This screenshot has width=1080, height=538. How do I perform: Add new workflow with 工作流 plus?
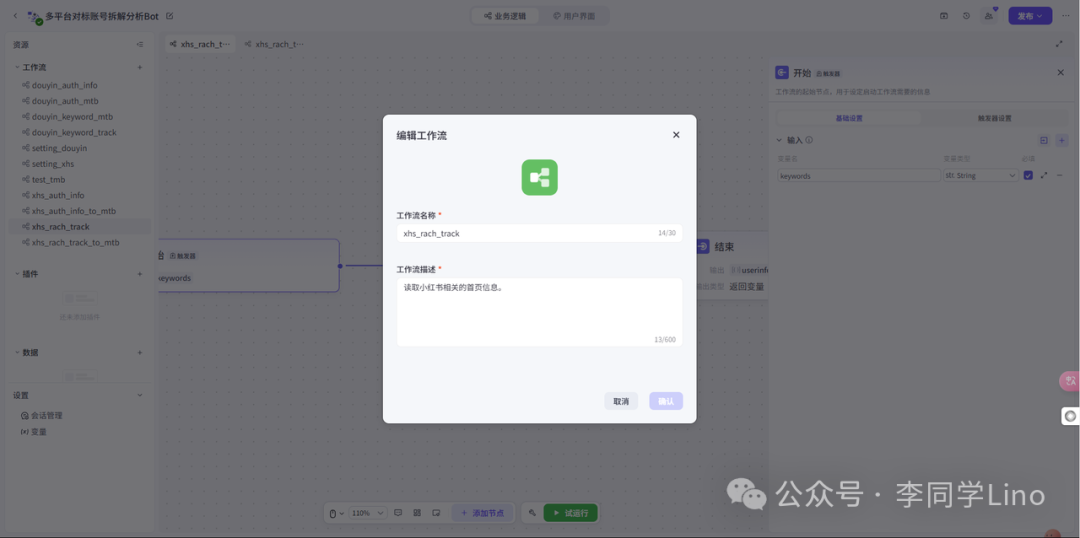click(140, 68)
